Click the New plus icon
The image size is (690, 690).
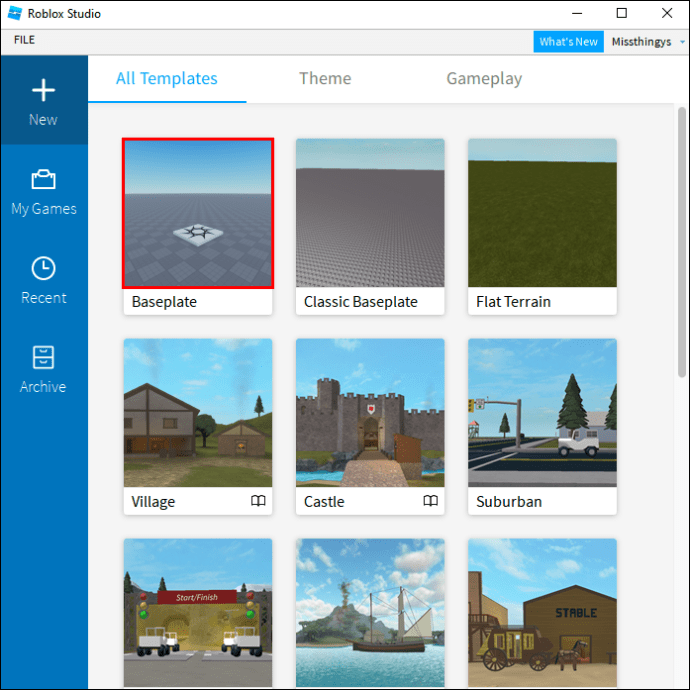[43, 90]
